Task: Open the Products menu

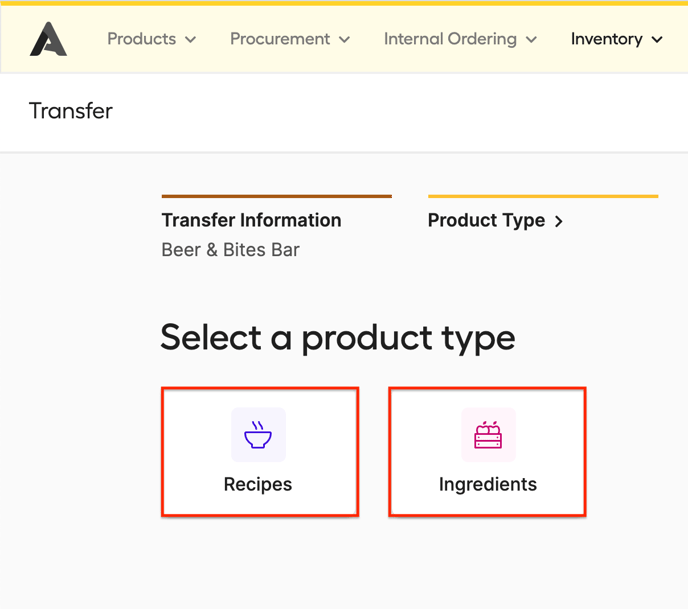Action: click(x=152, y=39)
